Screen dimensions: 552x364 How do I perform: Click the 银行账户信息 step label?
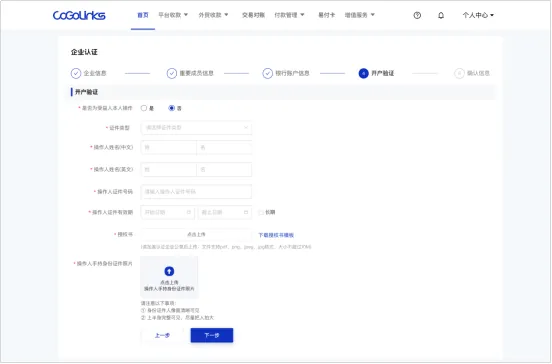click(x=292, y=73)
